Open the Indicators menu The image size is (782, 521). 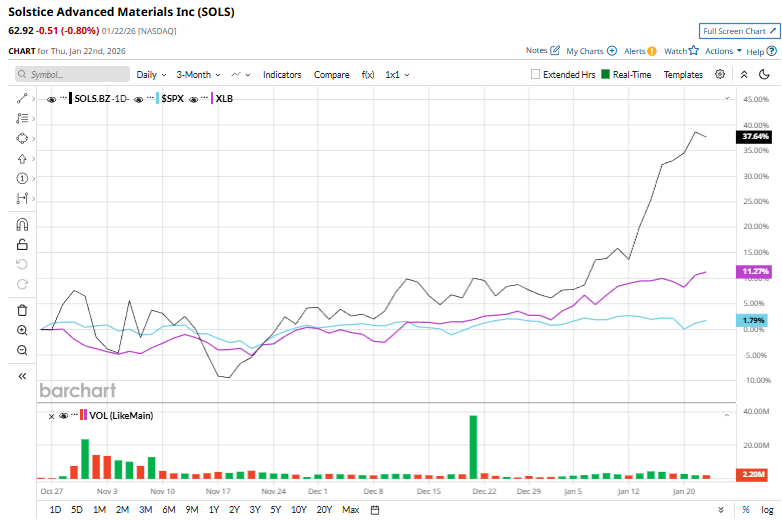point(282,74)
